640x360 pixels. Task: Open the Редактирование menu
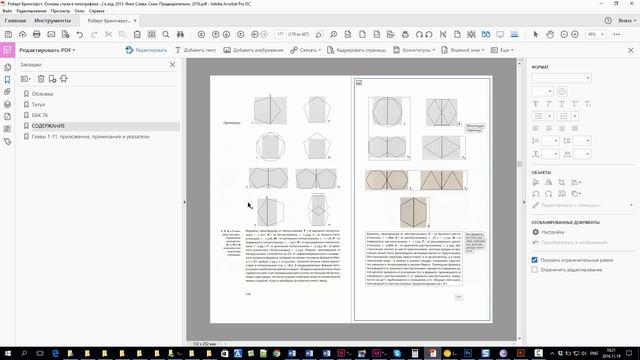point(31,11)
